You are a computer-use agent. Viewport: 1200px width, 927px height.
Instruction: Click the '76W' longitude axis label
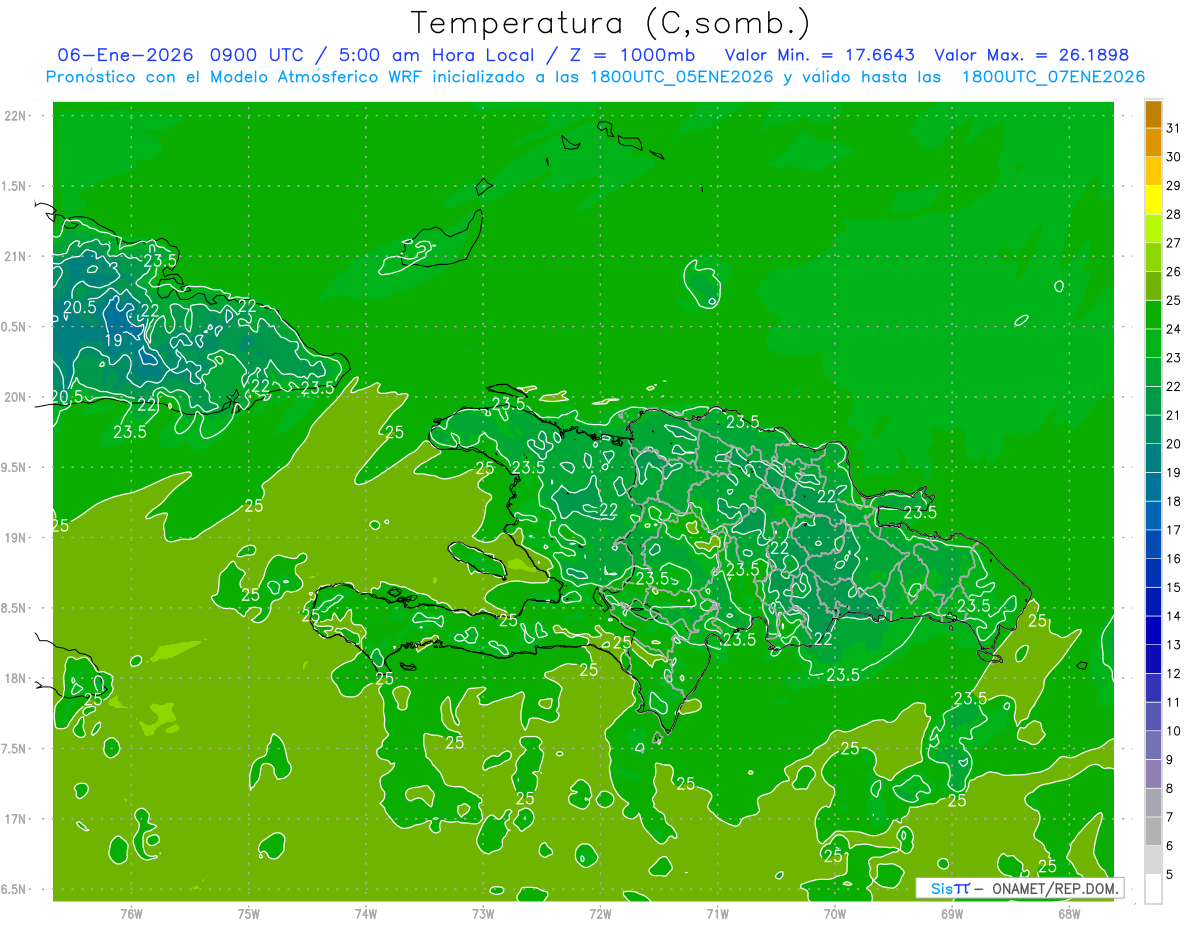[131, 914]
